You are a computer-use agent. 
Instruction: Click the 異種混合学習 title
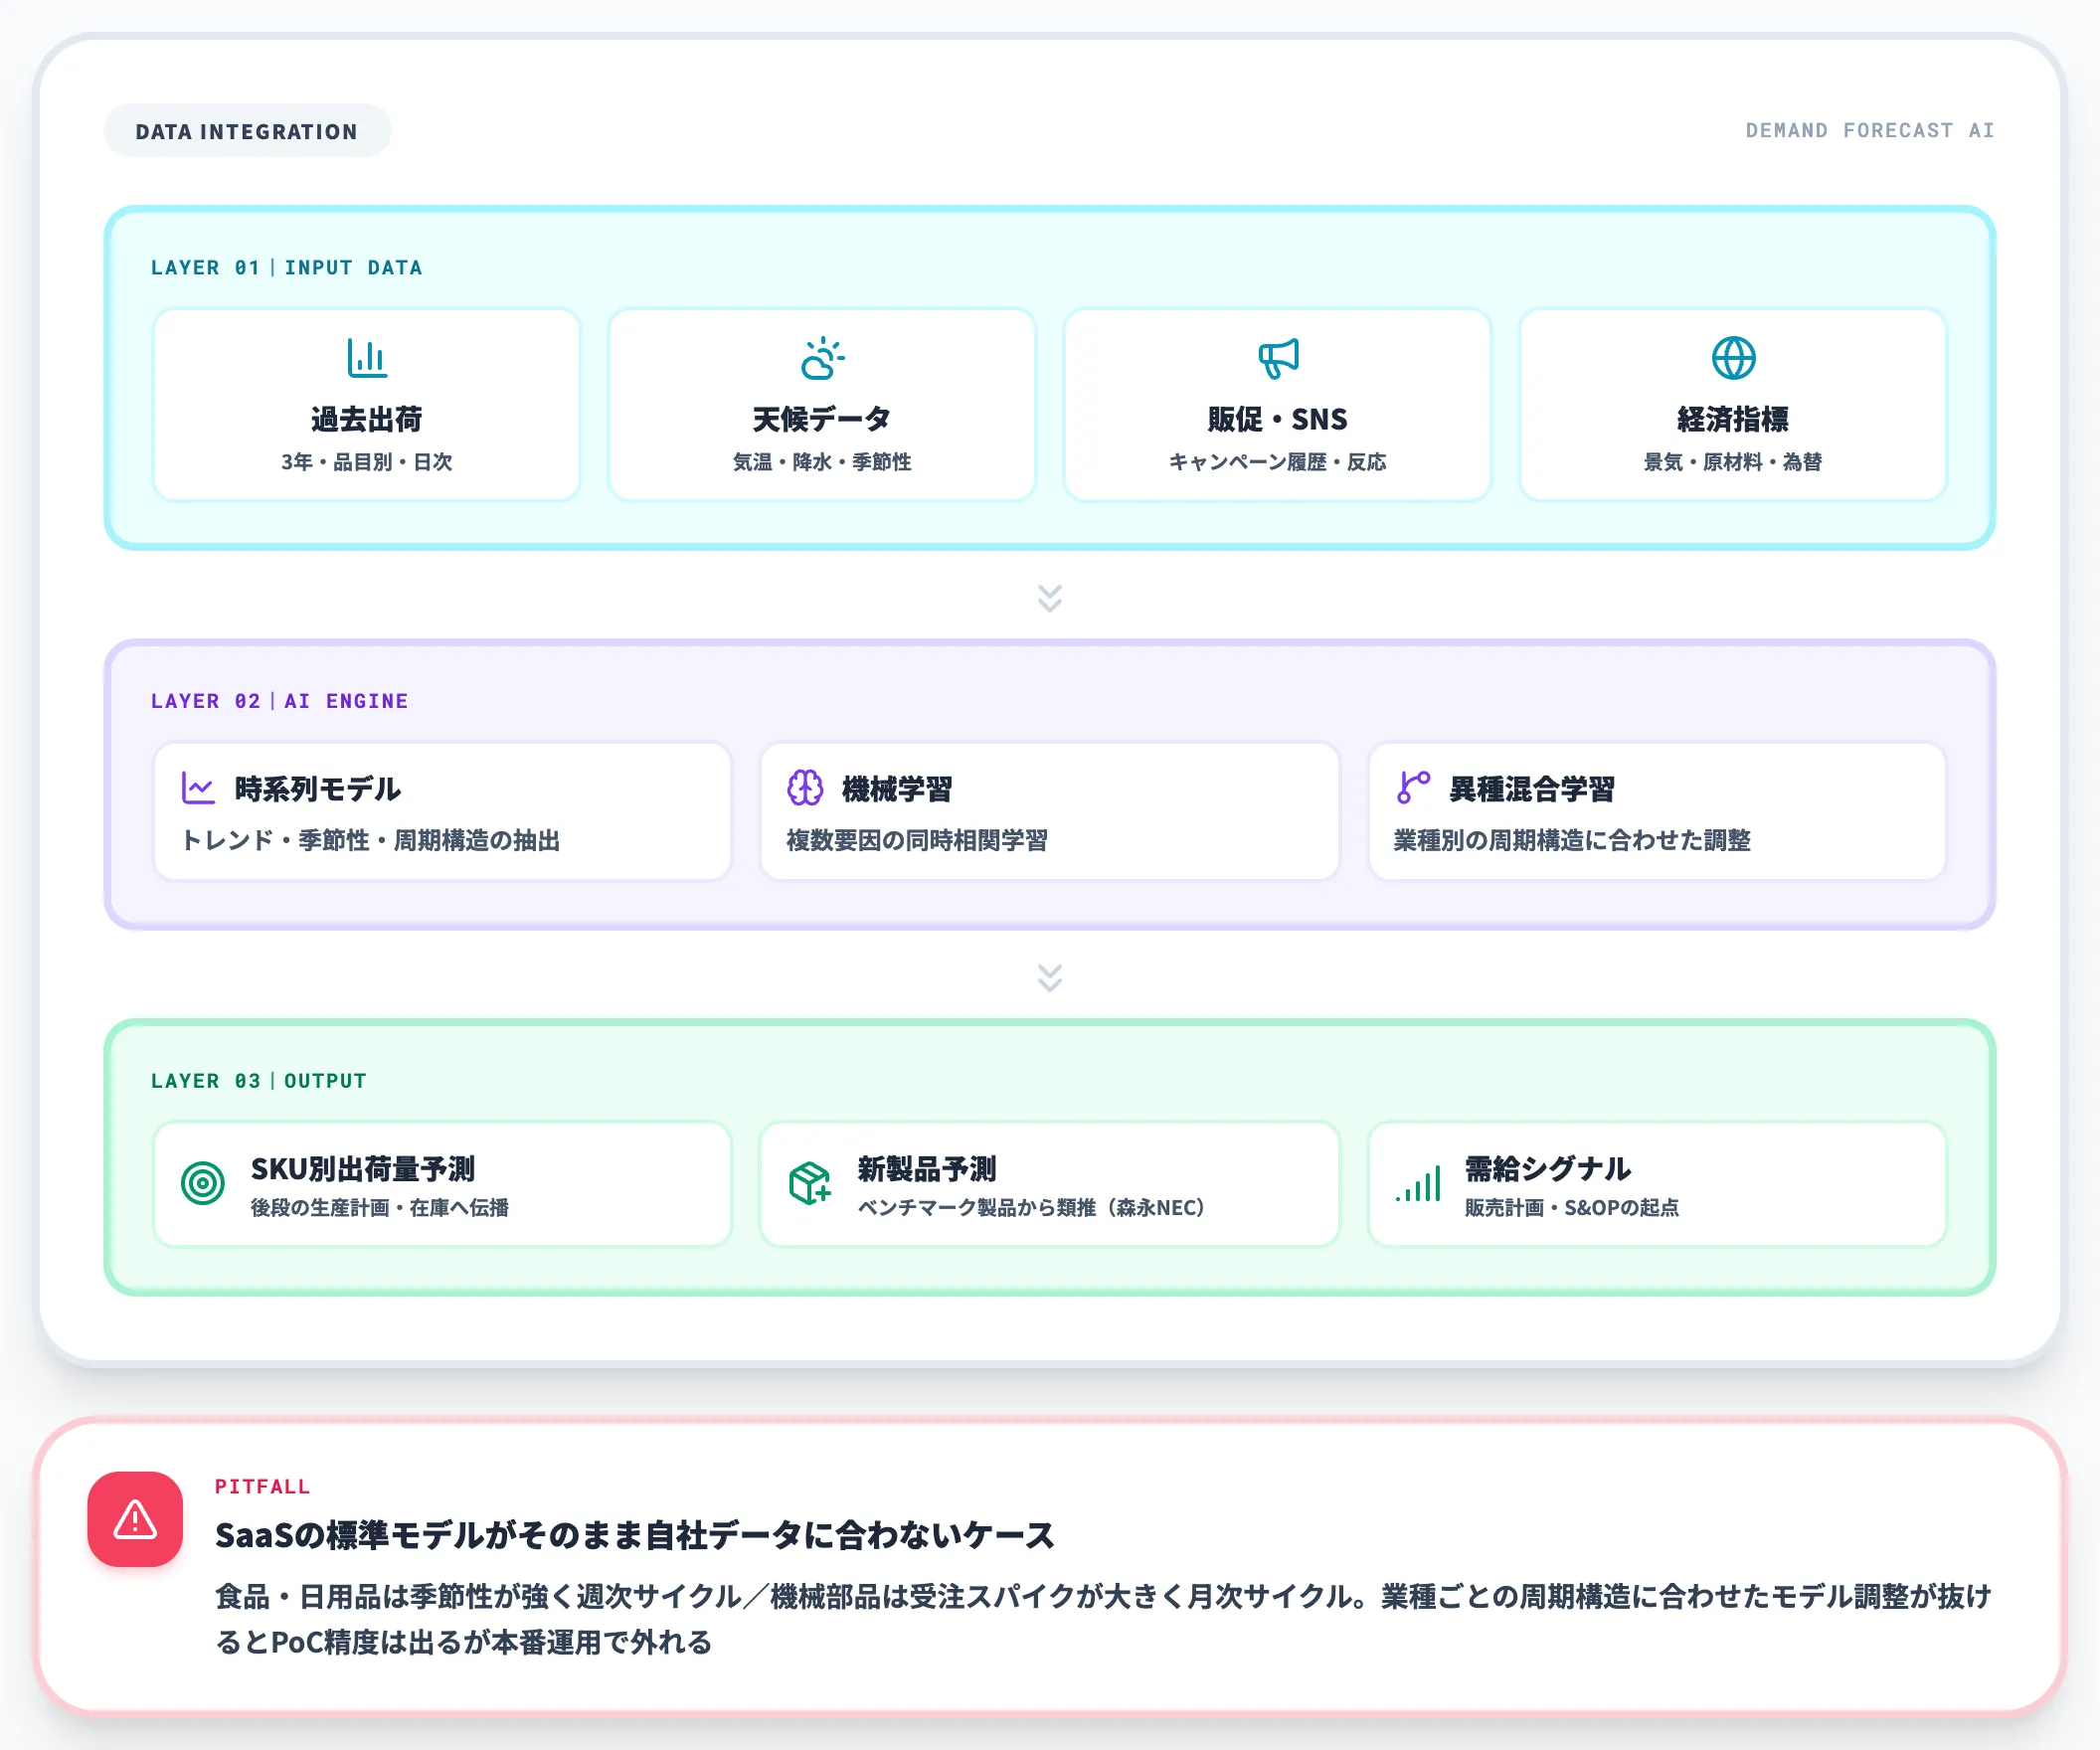(x=1532, y=789)
